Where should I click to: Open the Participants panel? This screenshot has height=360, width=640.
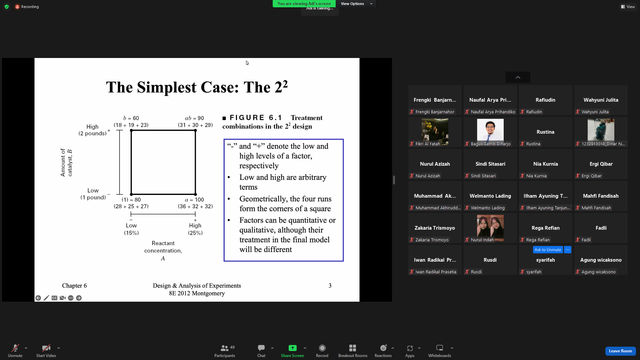pos(224,350)
